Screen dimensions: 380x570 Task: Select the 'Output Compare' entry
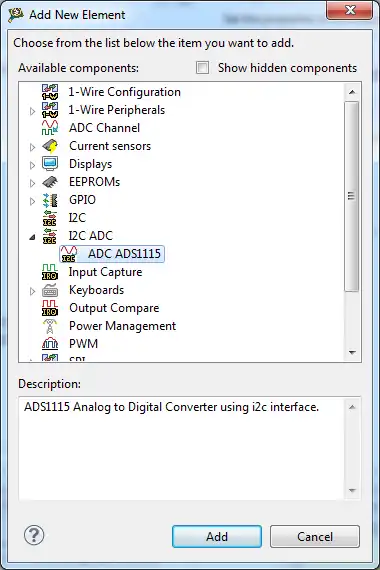[114, 308]
